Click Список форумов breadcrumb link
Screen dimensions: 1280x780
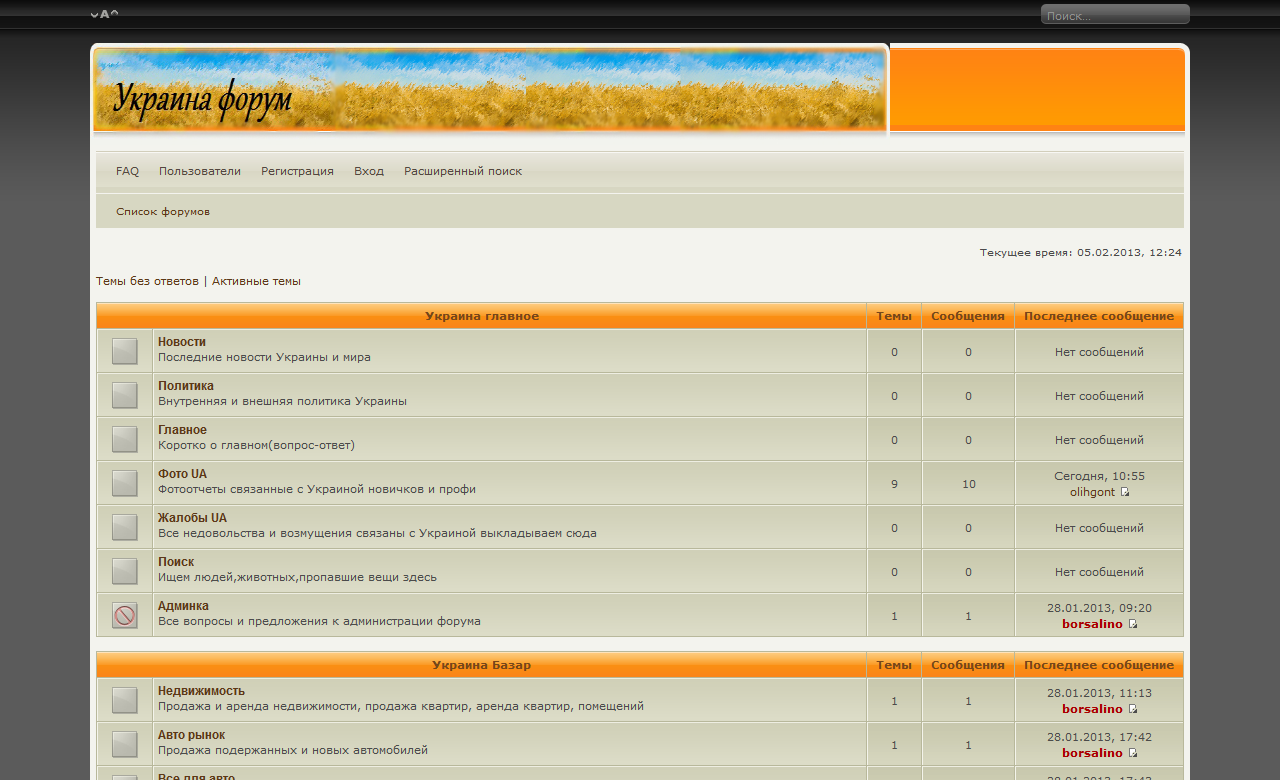(163, 212)
